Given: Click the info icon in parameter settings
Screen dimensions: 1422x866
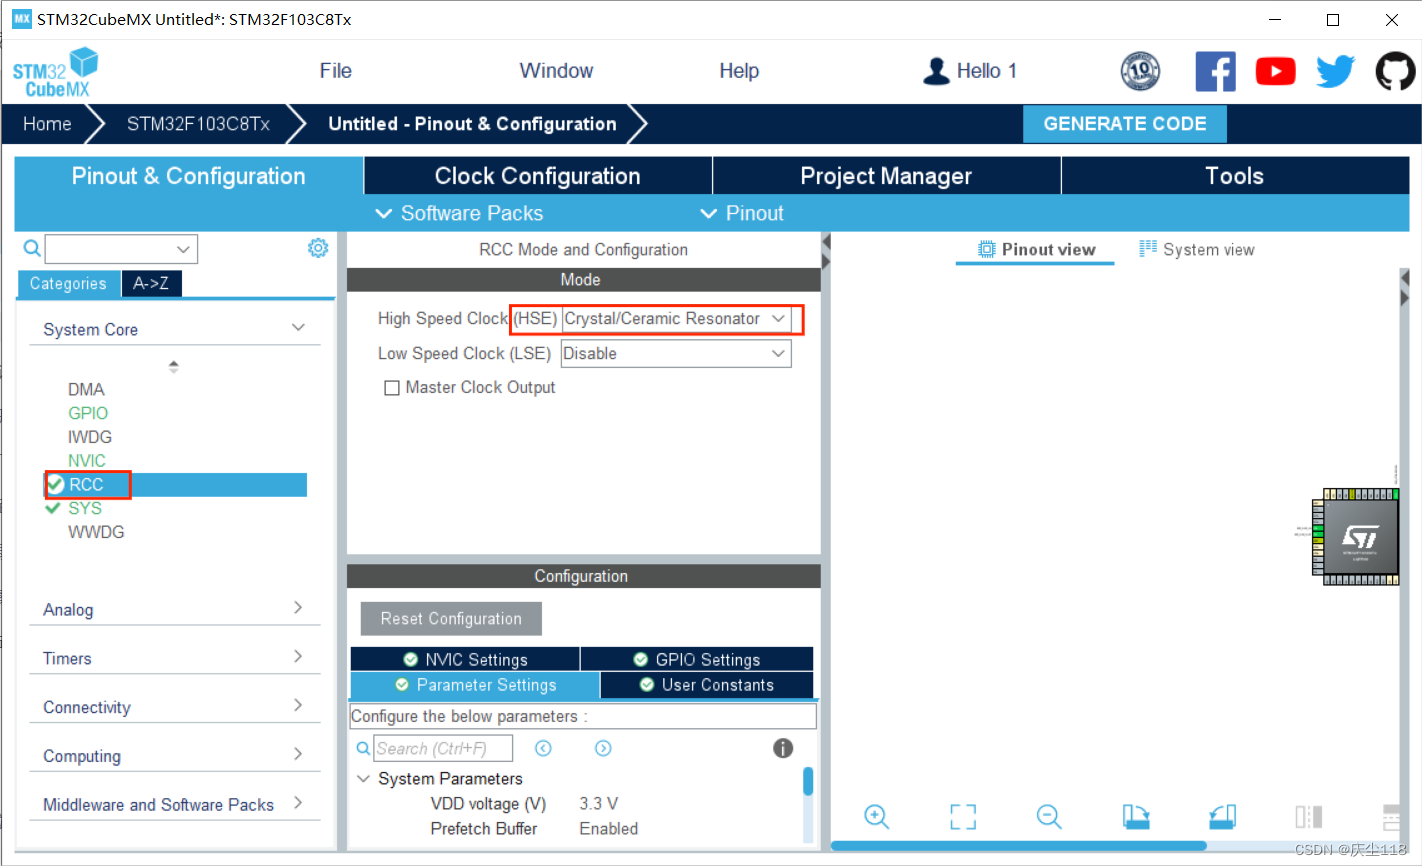Looking at the screenshot, I should coord(783,748).
